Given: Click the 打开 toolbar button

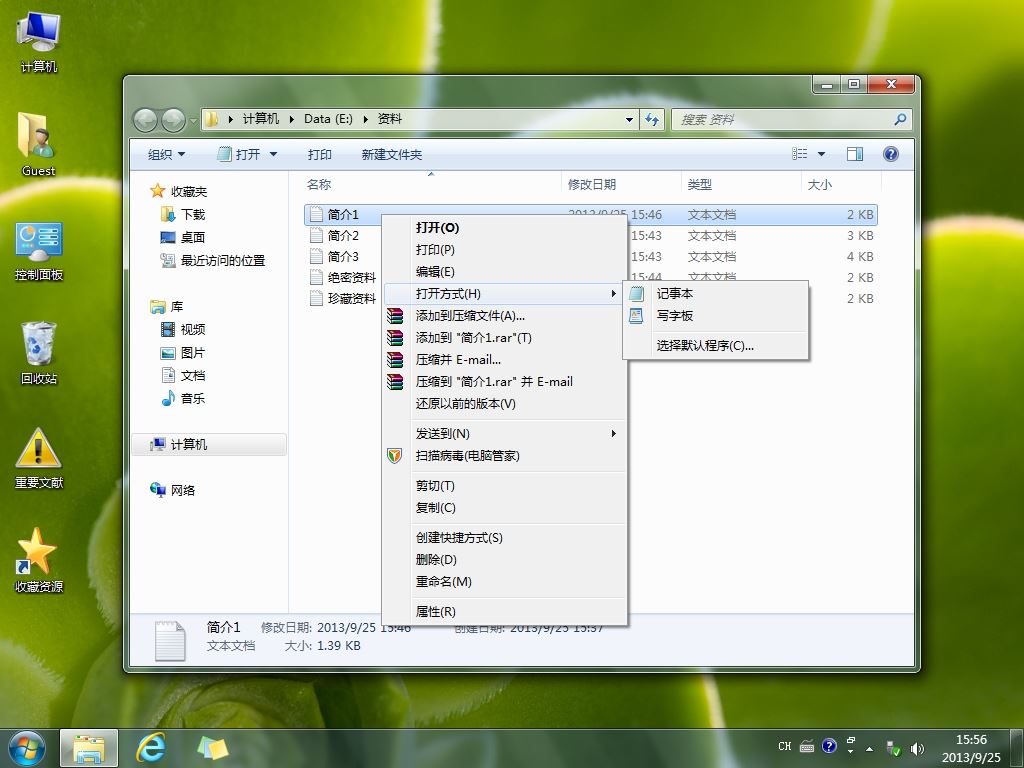Looking at the screenshot, I should (x=239, y=154).
